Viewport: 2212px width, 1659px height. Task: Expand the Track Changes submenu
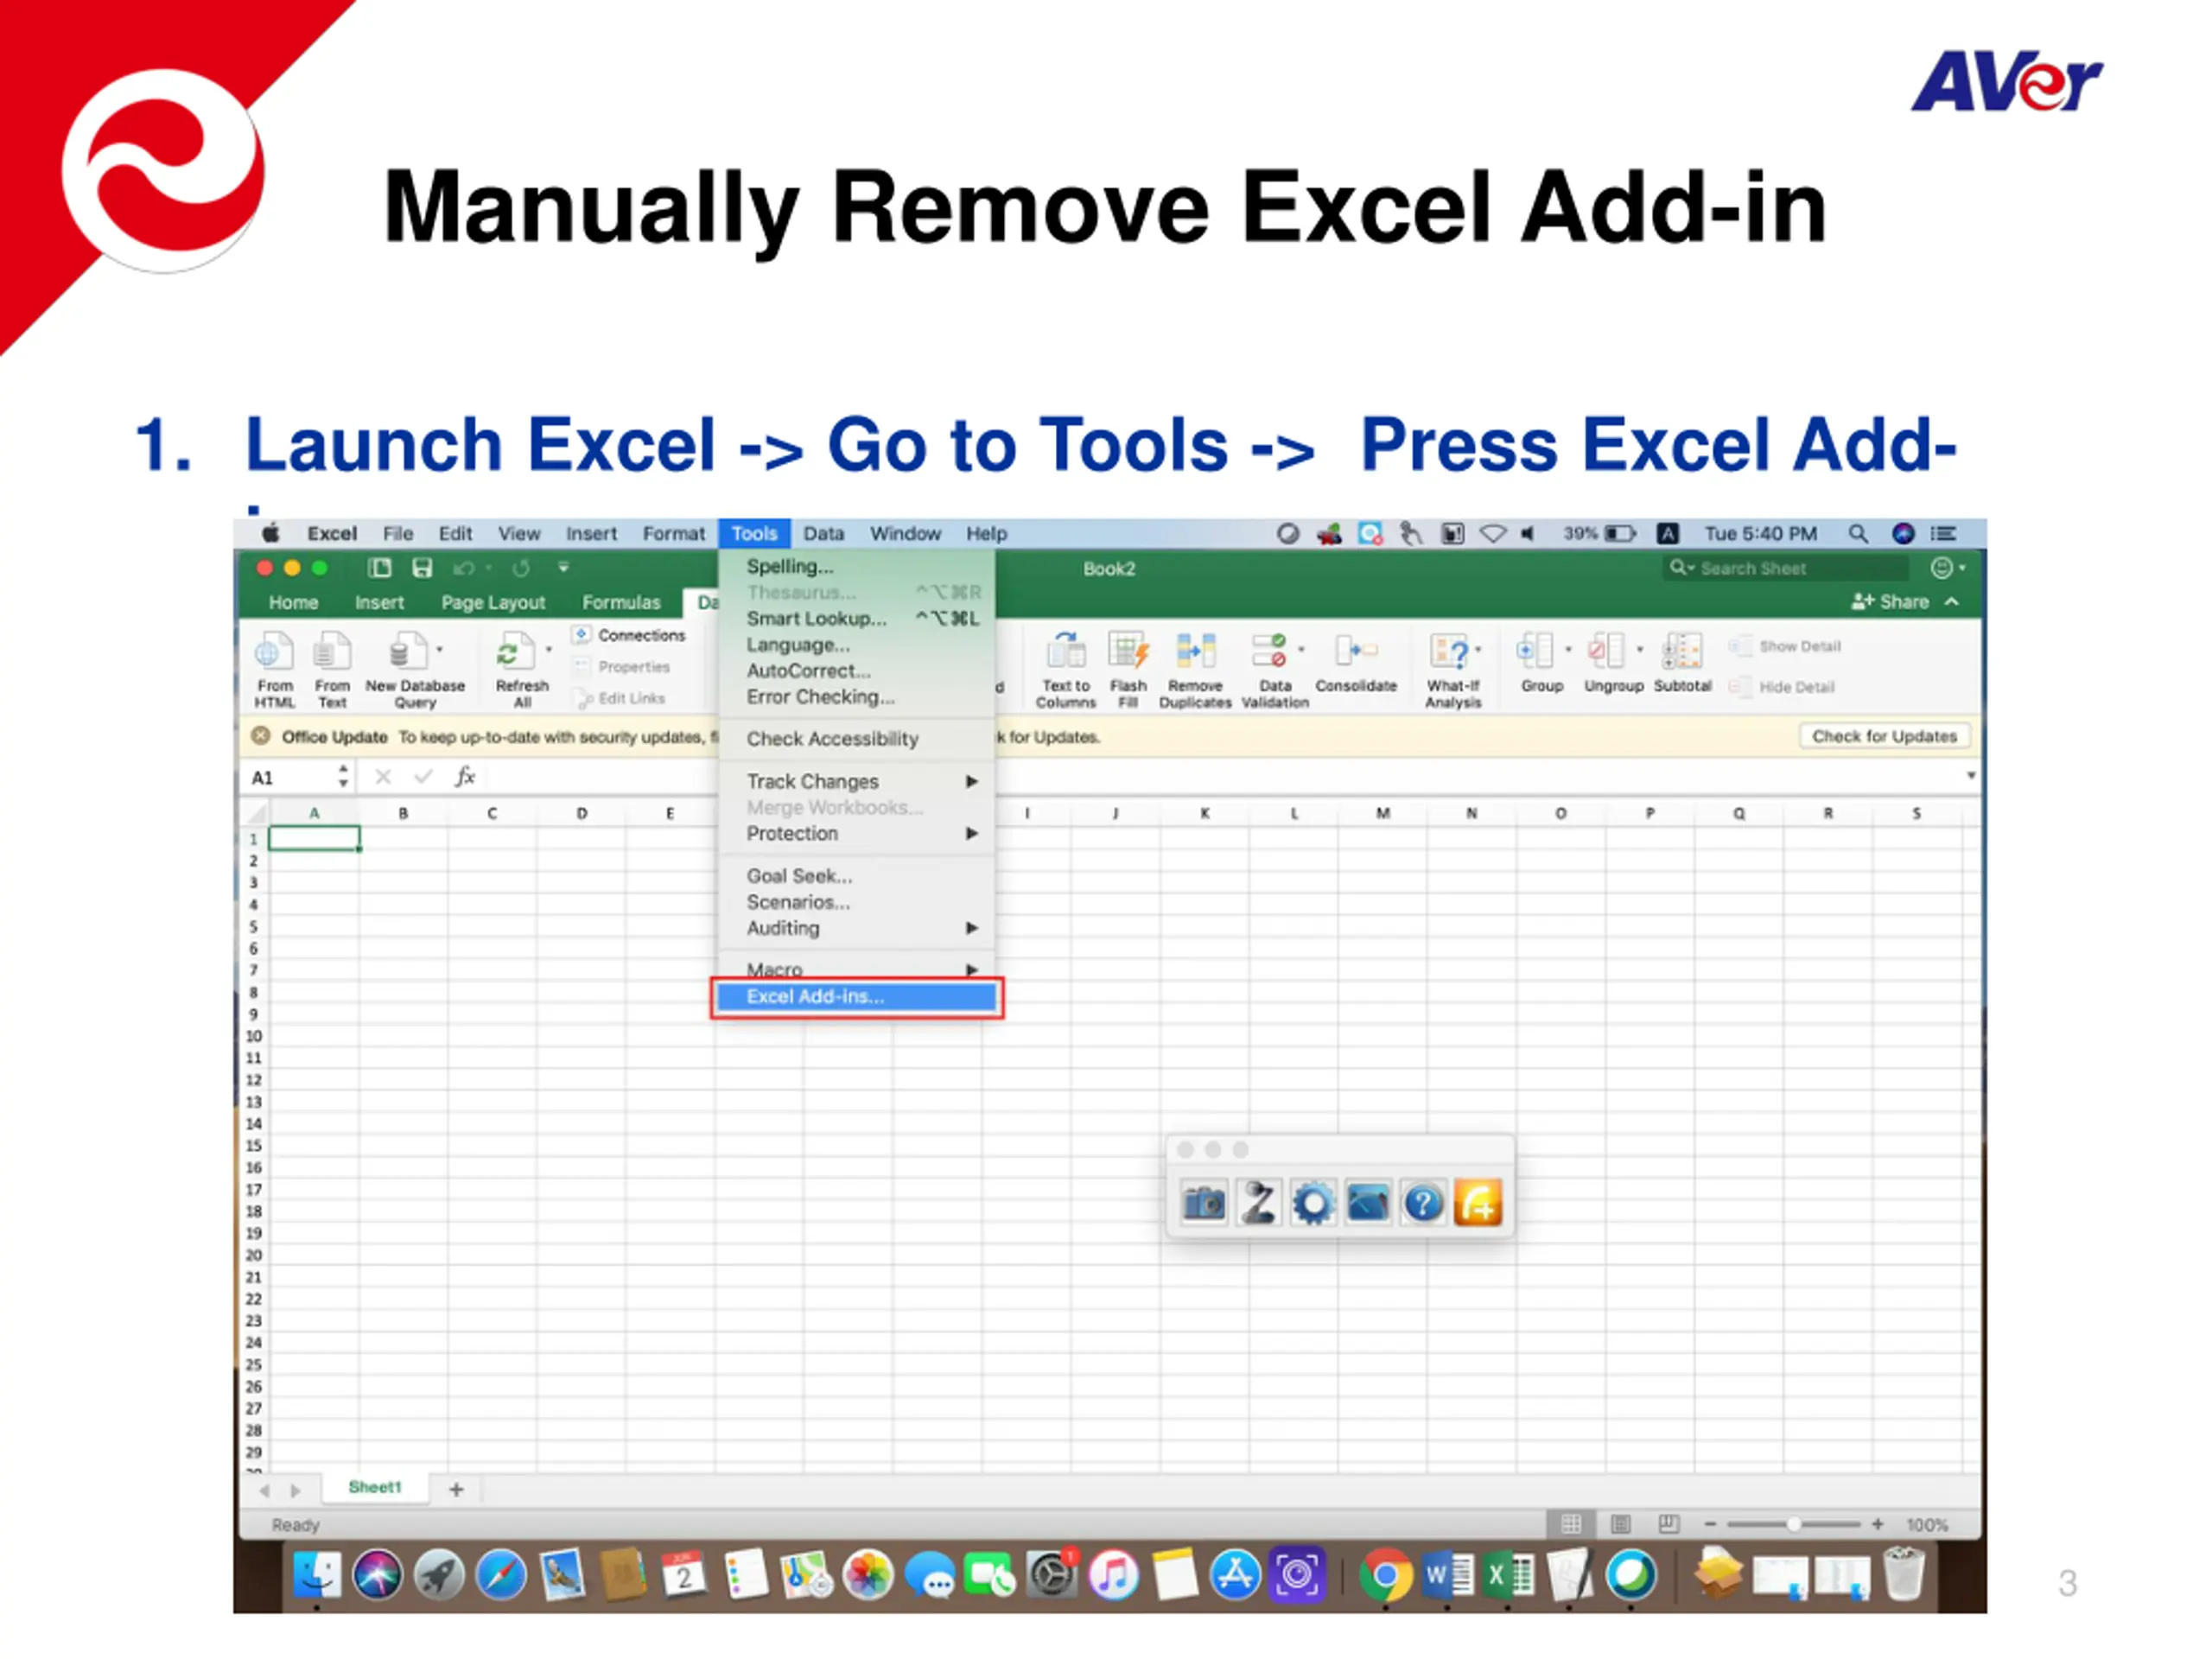[x=972, y=781]
